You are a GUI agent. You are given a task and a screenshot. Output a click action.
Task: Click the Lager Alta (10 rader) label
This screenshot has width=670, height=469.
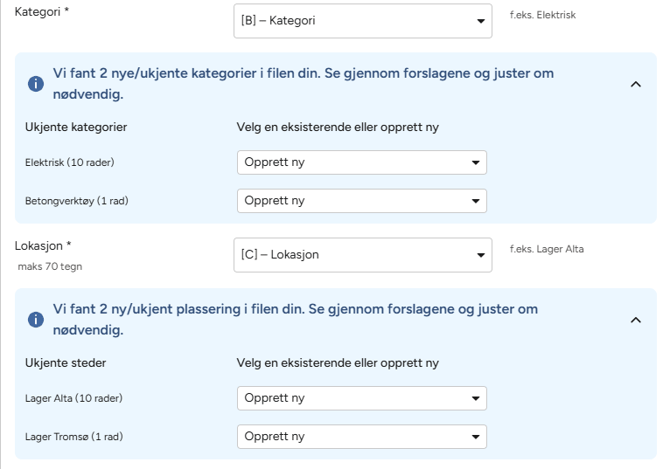pyautogui.click(x=73, y=398)
